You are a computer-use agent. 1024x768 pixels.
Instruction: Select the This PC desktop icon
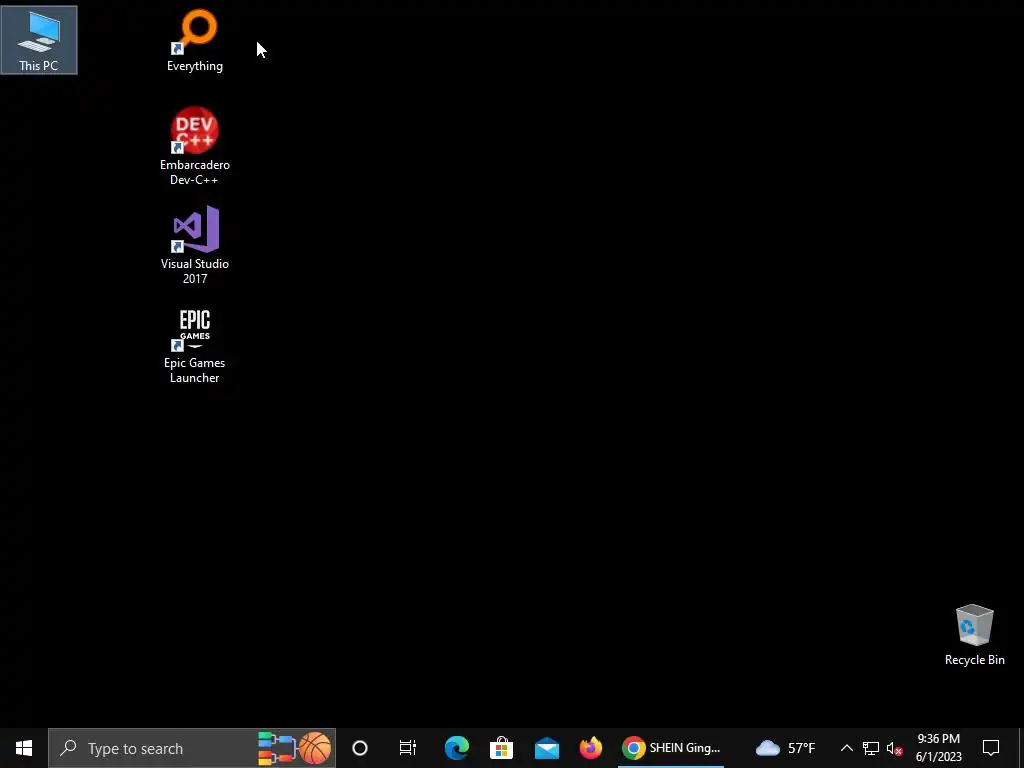[39, 40]
